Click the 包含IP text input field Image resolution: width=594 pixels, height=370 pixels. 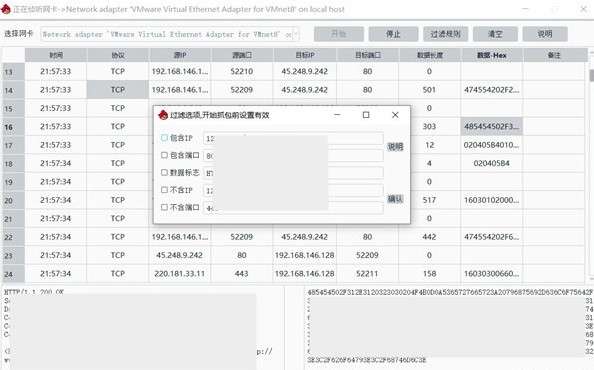(x=293, y=139)
